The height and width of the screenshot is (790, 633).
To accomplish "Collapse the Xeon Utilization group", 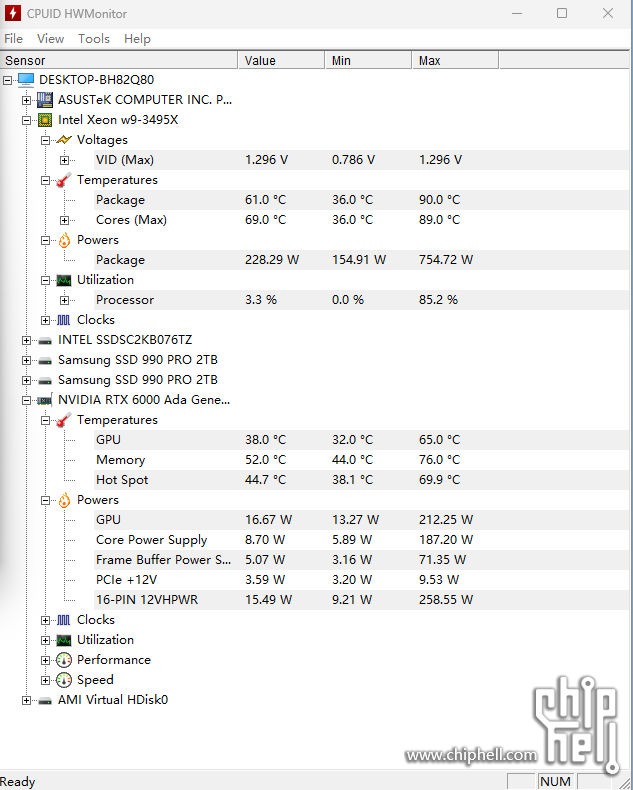I will point(45,280).
